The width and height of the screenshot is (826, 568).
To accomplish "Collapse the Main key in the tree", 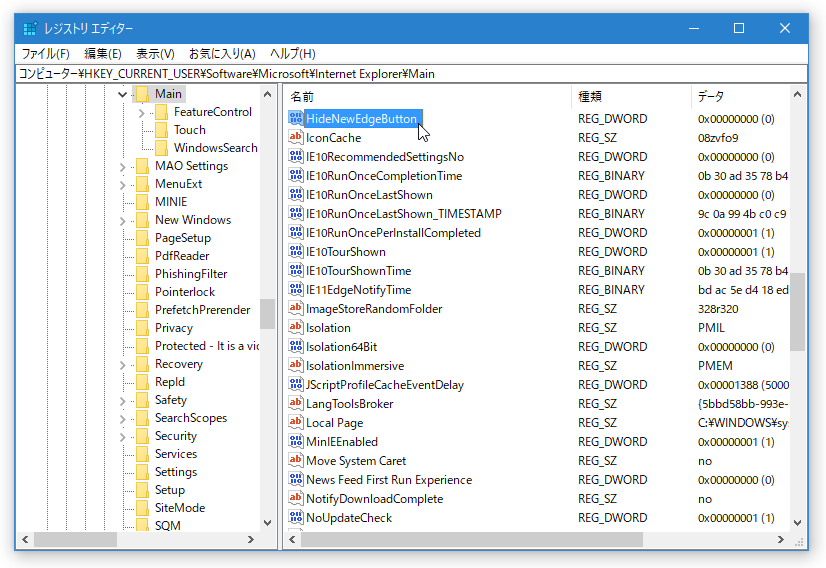I will 122,94.
